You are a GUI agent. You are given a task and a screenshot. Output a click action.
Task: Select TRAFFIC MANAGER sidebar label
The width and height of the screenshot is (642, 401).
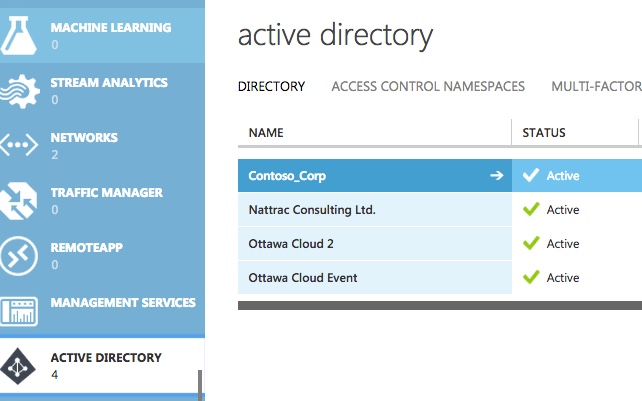[x=106, y=193]
